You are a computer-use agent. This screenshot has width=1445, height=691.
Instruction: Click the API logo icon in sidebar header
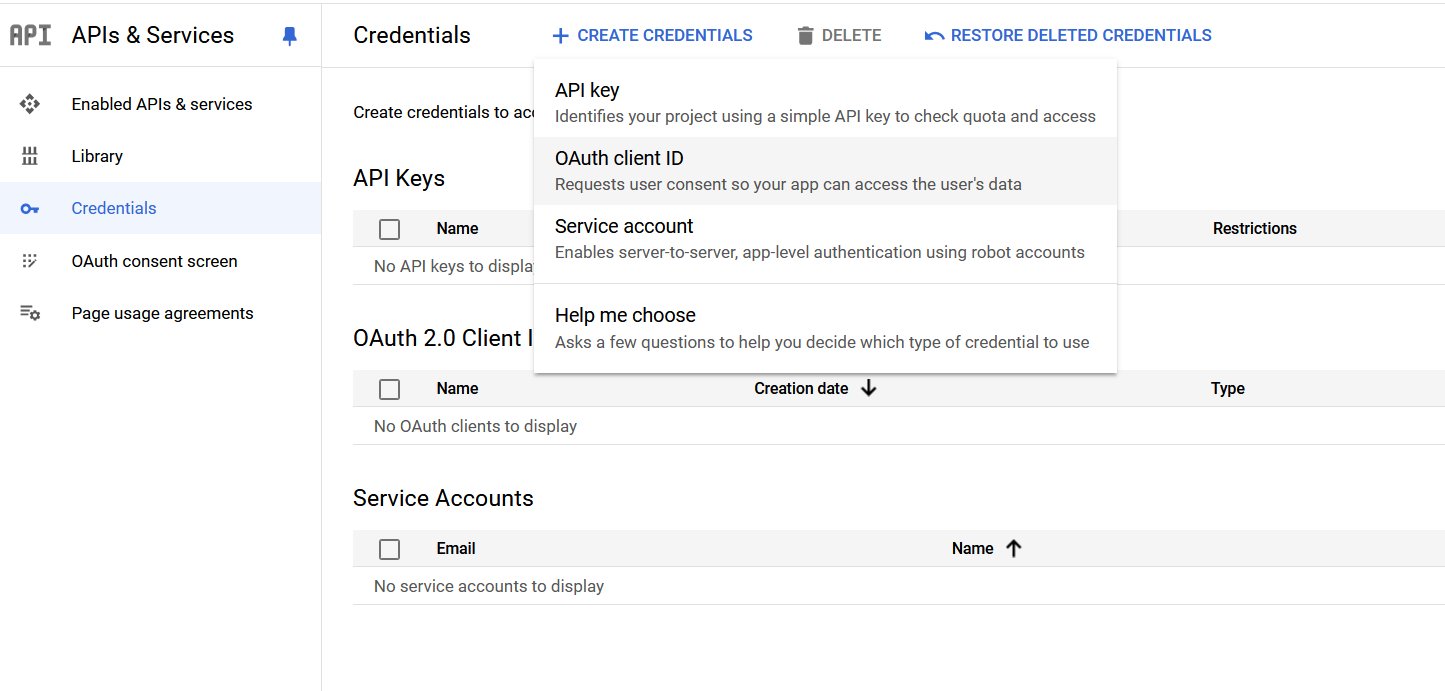click(30, 35)
